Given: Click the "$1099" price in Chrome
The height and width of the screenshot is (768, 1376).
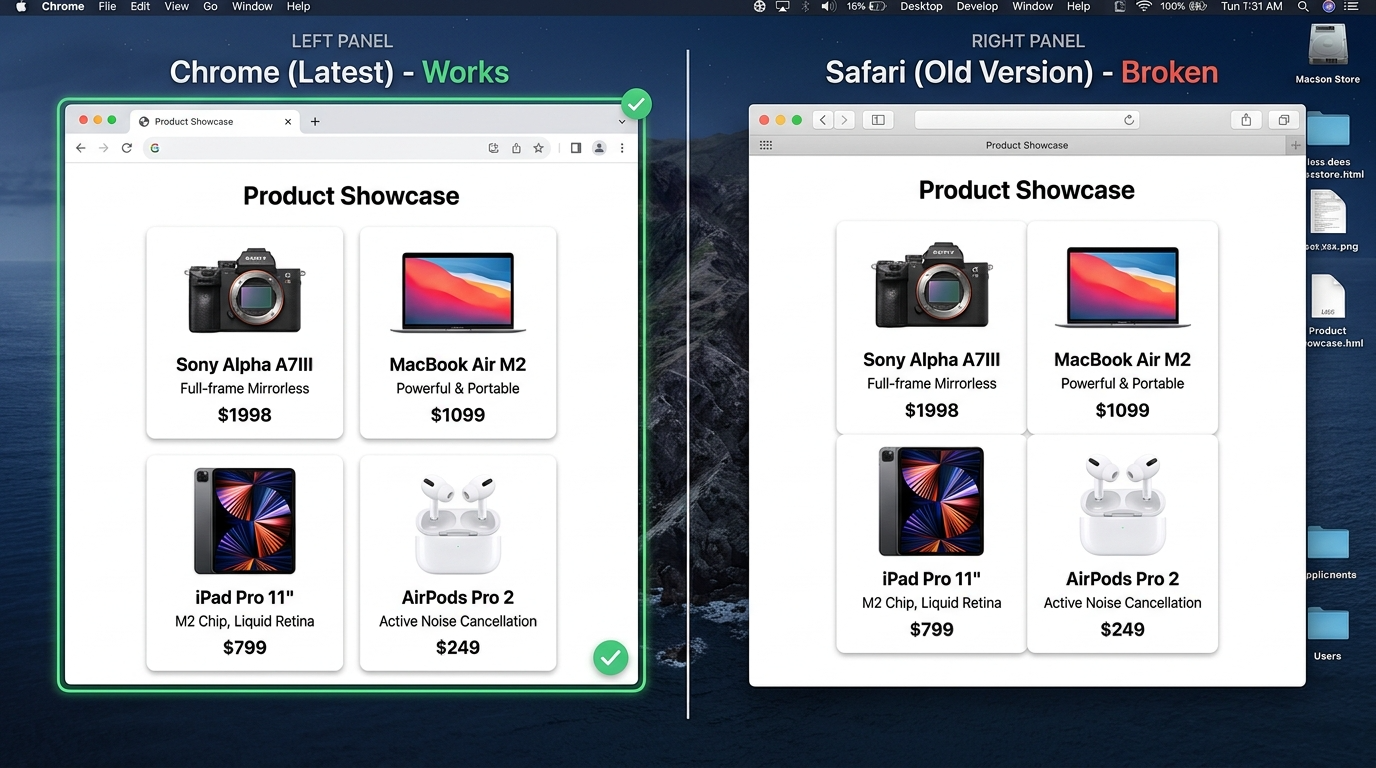Looking at the screenshot, I should 458,415.
